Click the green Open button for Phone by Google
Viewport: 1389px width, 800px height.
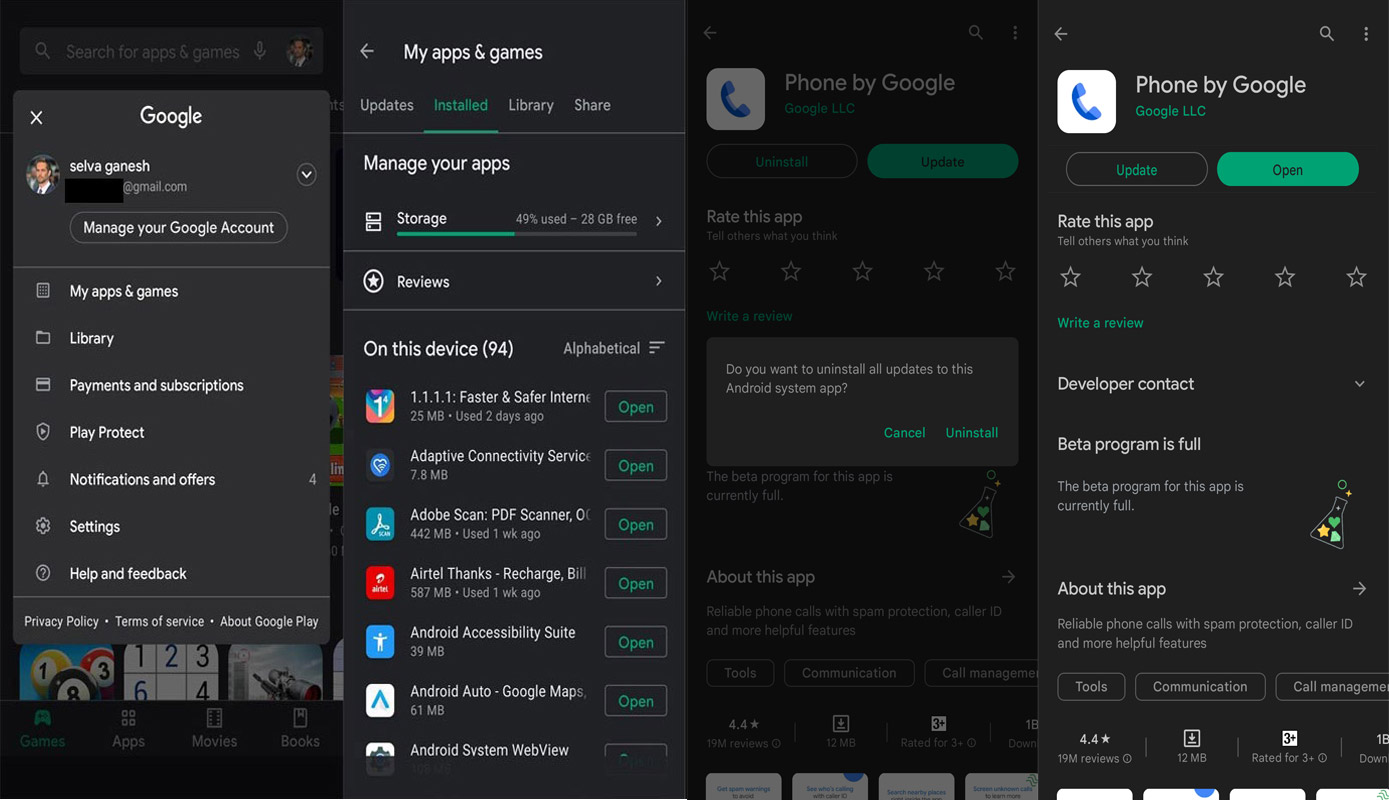click(x=1288, y=170)
